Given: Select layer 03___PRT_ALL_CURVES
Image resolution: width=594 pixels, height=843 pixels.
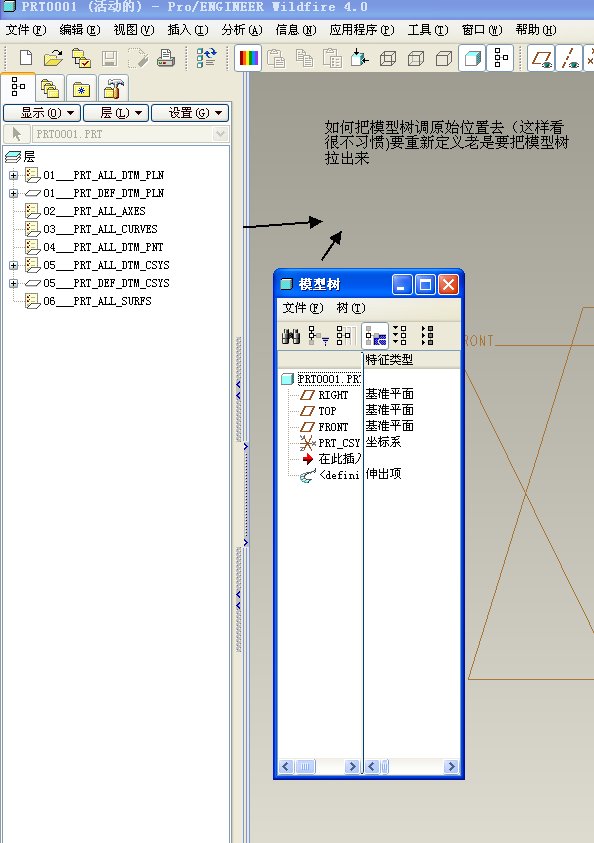Looking at the screenshot, I should (x=100, y=229).
